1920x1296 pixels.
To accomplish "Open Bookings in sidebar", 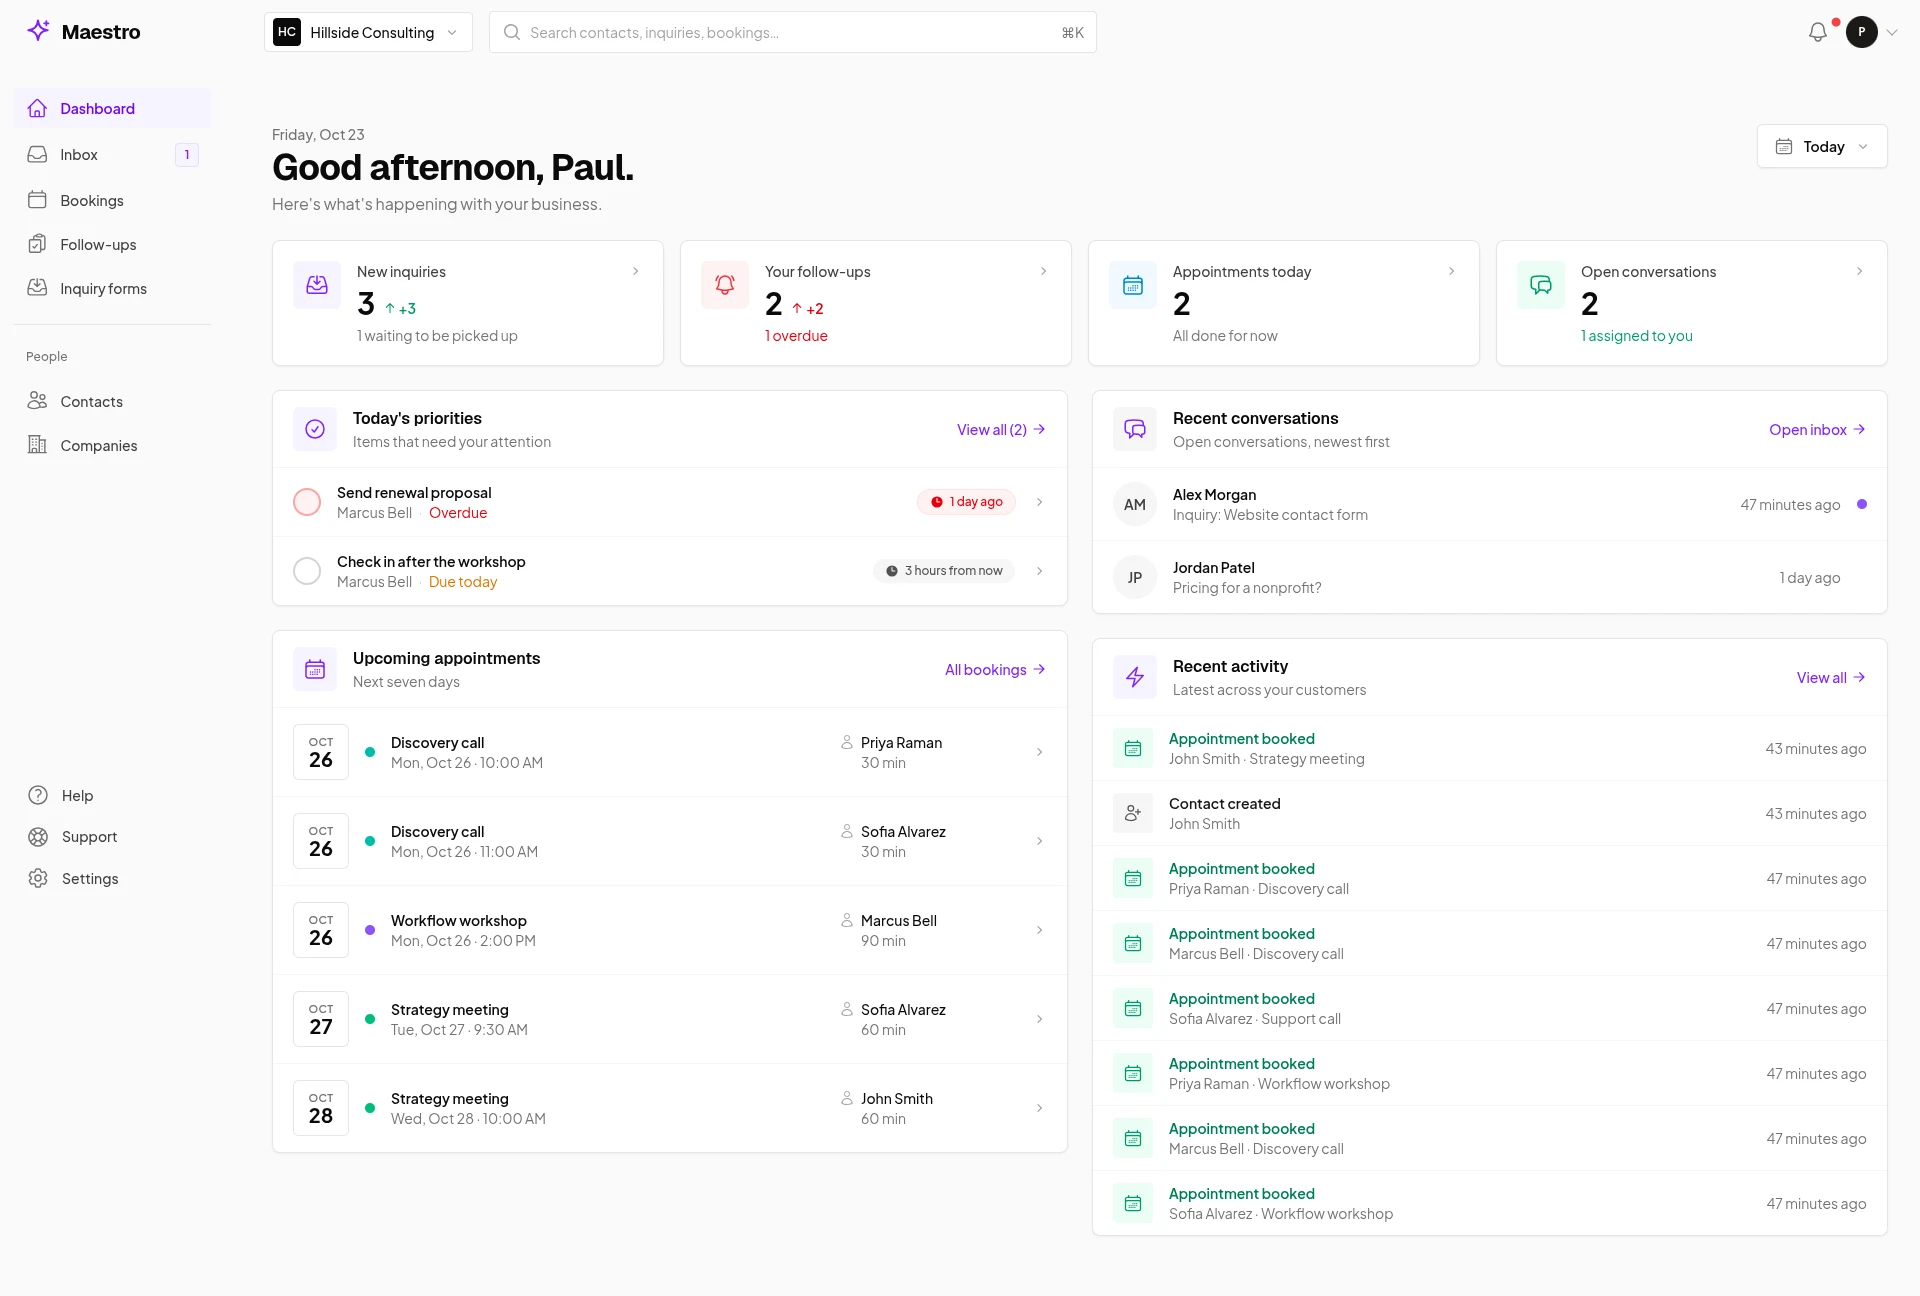I will tap(112, 200).
